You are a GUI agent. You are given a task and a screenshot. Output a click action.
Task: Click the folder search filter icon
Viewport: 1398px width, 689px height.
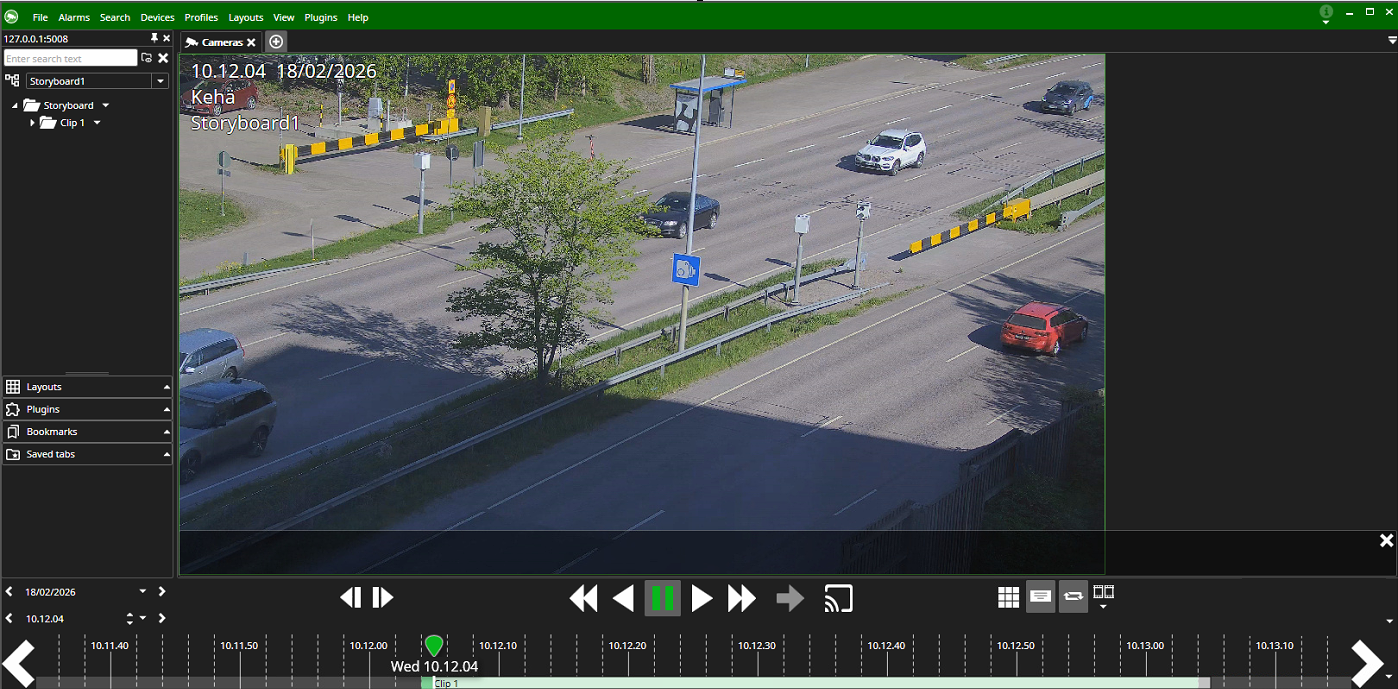coord(147,58)
